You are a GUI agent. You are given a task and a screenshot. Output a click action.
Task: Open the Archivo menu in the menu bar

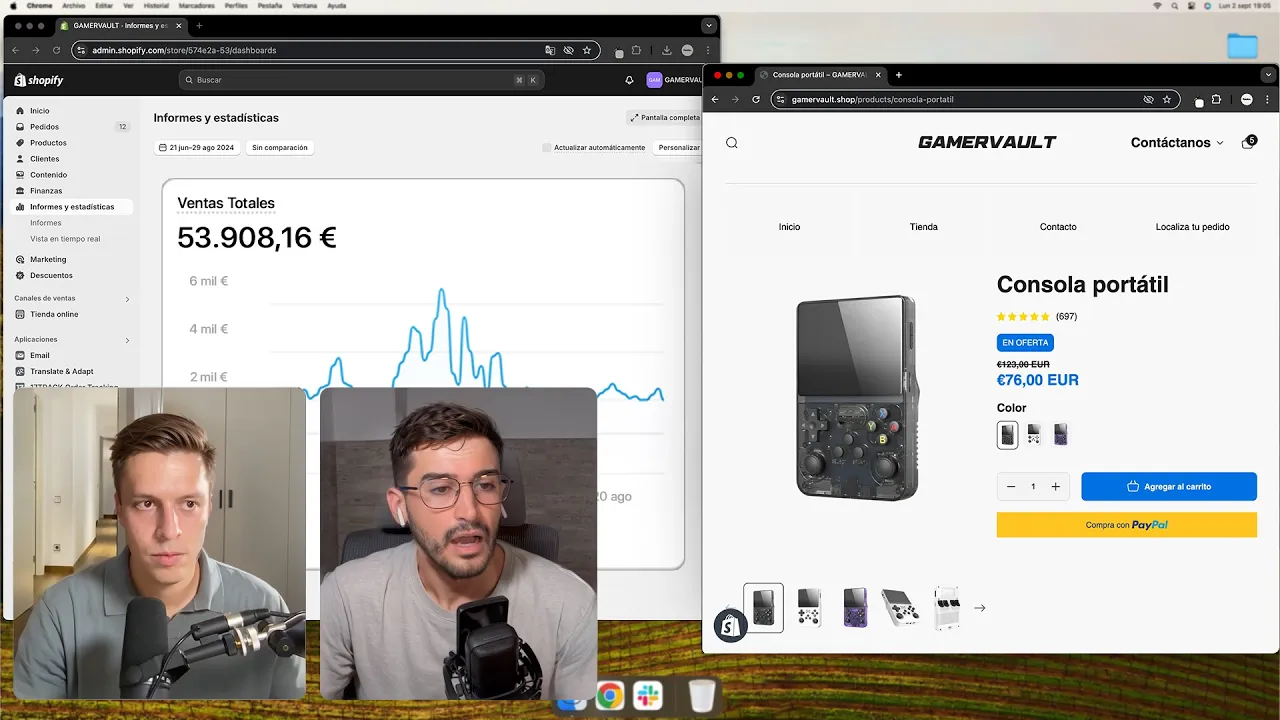73,6
